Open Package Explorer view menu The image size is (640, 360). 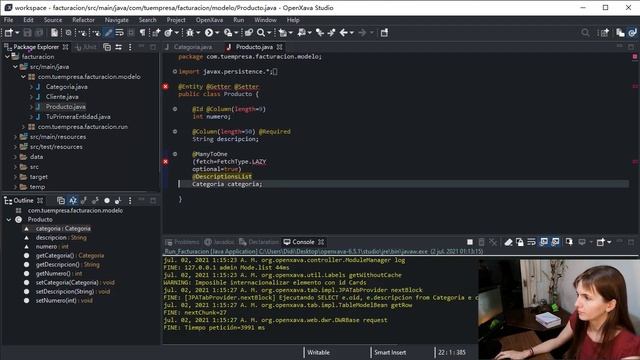coord(130,47)
